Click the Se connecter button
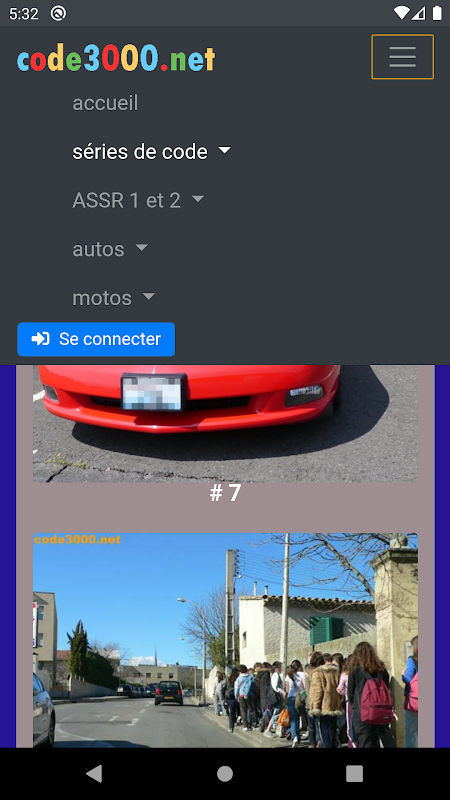This screenshot has width=450, height=800. point(96,339)
